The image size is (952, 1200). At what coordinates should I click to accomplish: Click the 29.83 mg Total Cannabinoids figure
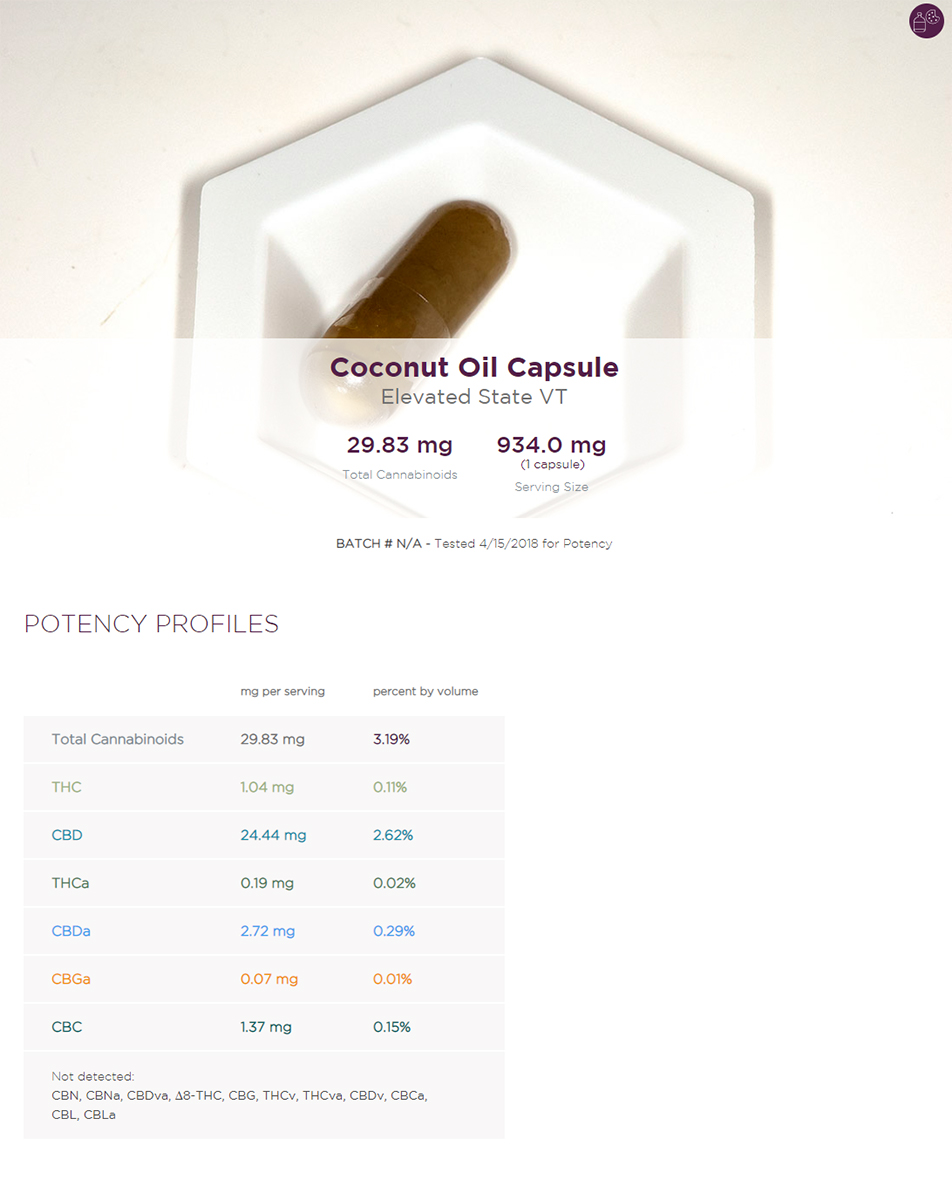(x=400, y=445)
